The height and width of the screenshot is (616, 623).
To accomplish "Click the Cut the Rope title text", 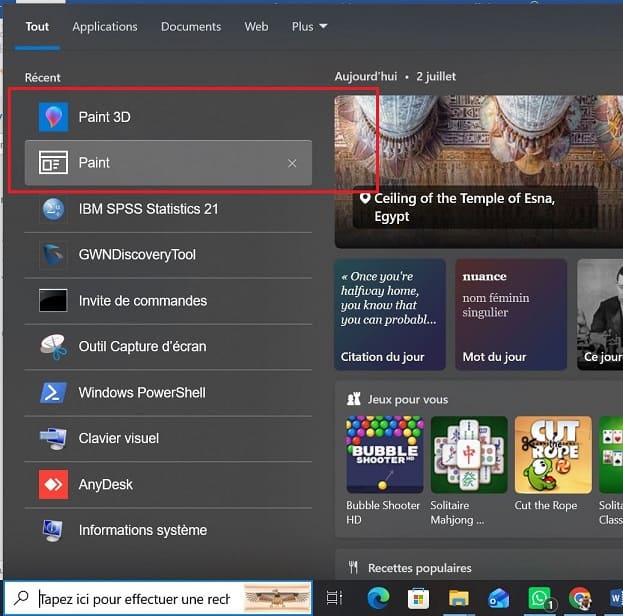I will coord(546,506).
